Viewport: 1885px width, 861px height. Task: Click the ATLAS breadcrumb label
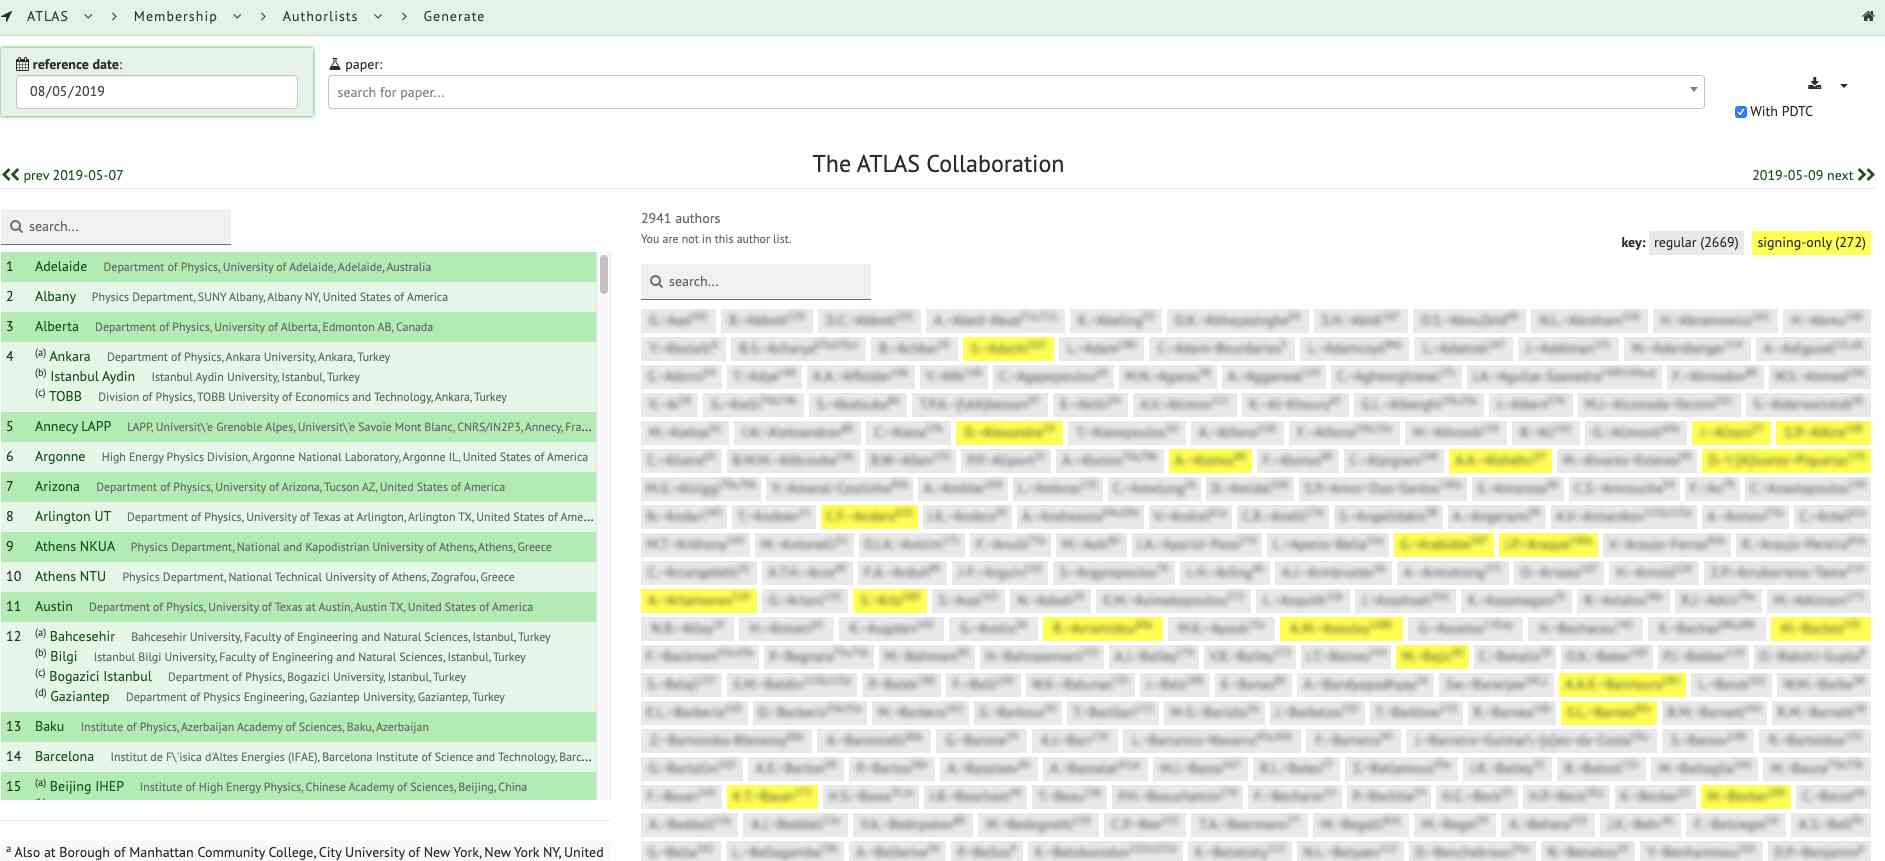tap(47, 16)
